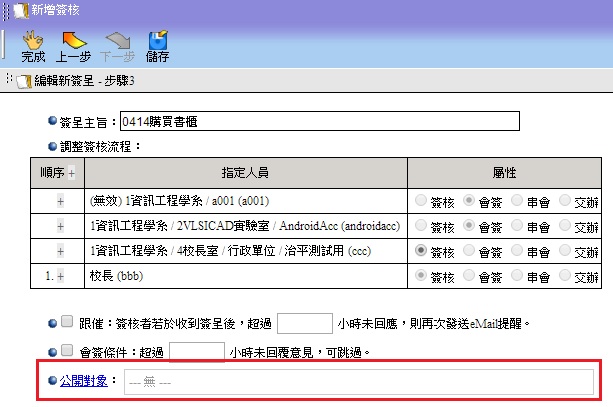The width and height of the screenshot is (613, 407).
Task: Click the 完成 (Finish) toolbar icon
Action: coord(33,45)
